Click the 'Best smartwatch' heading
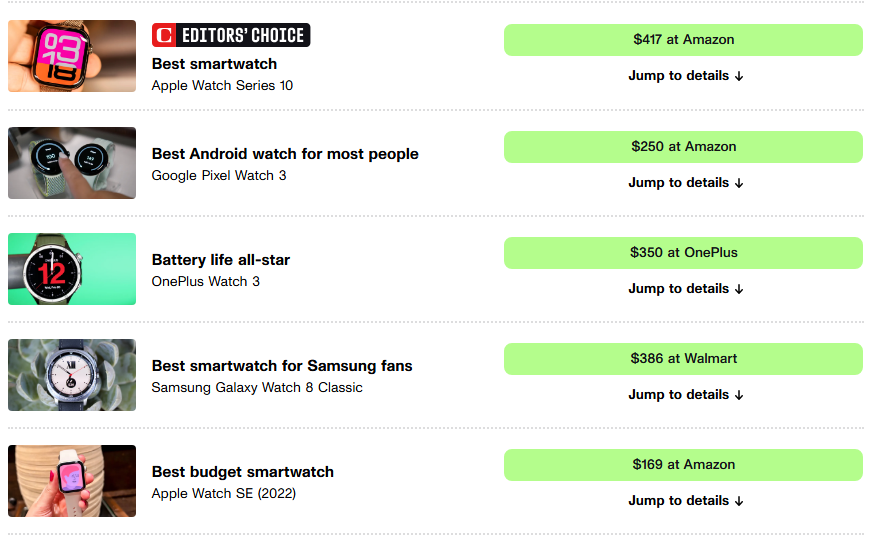The height and width of the screenshot is (535, 874). tap(214, 64)
